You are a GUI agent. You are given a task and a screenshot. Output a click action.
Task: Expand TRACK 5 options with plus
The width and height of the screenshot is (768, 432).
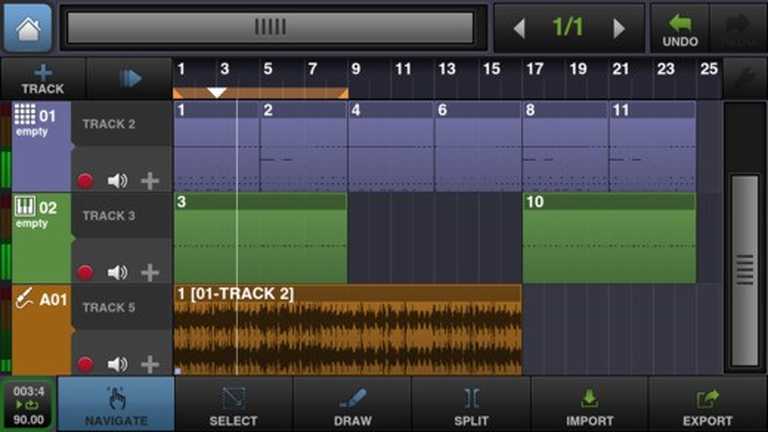150,364
